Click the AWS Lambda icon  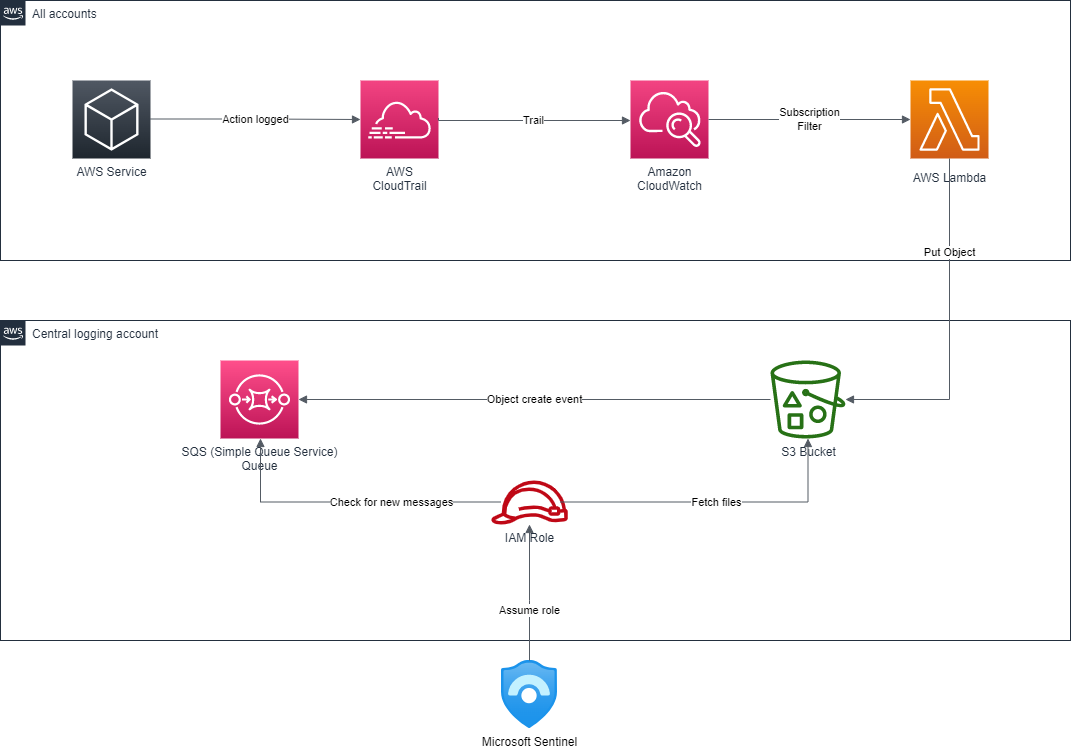949,119
